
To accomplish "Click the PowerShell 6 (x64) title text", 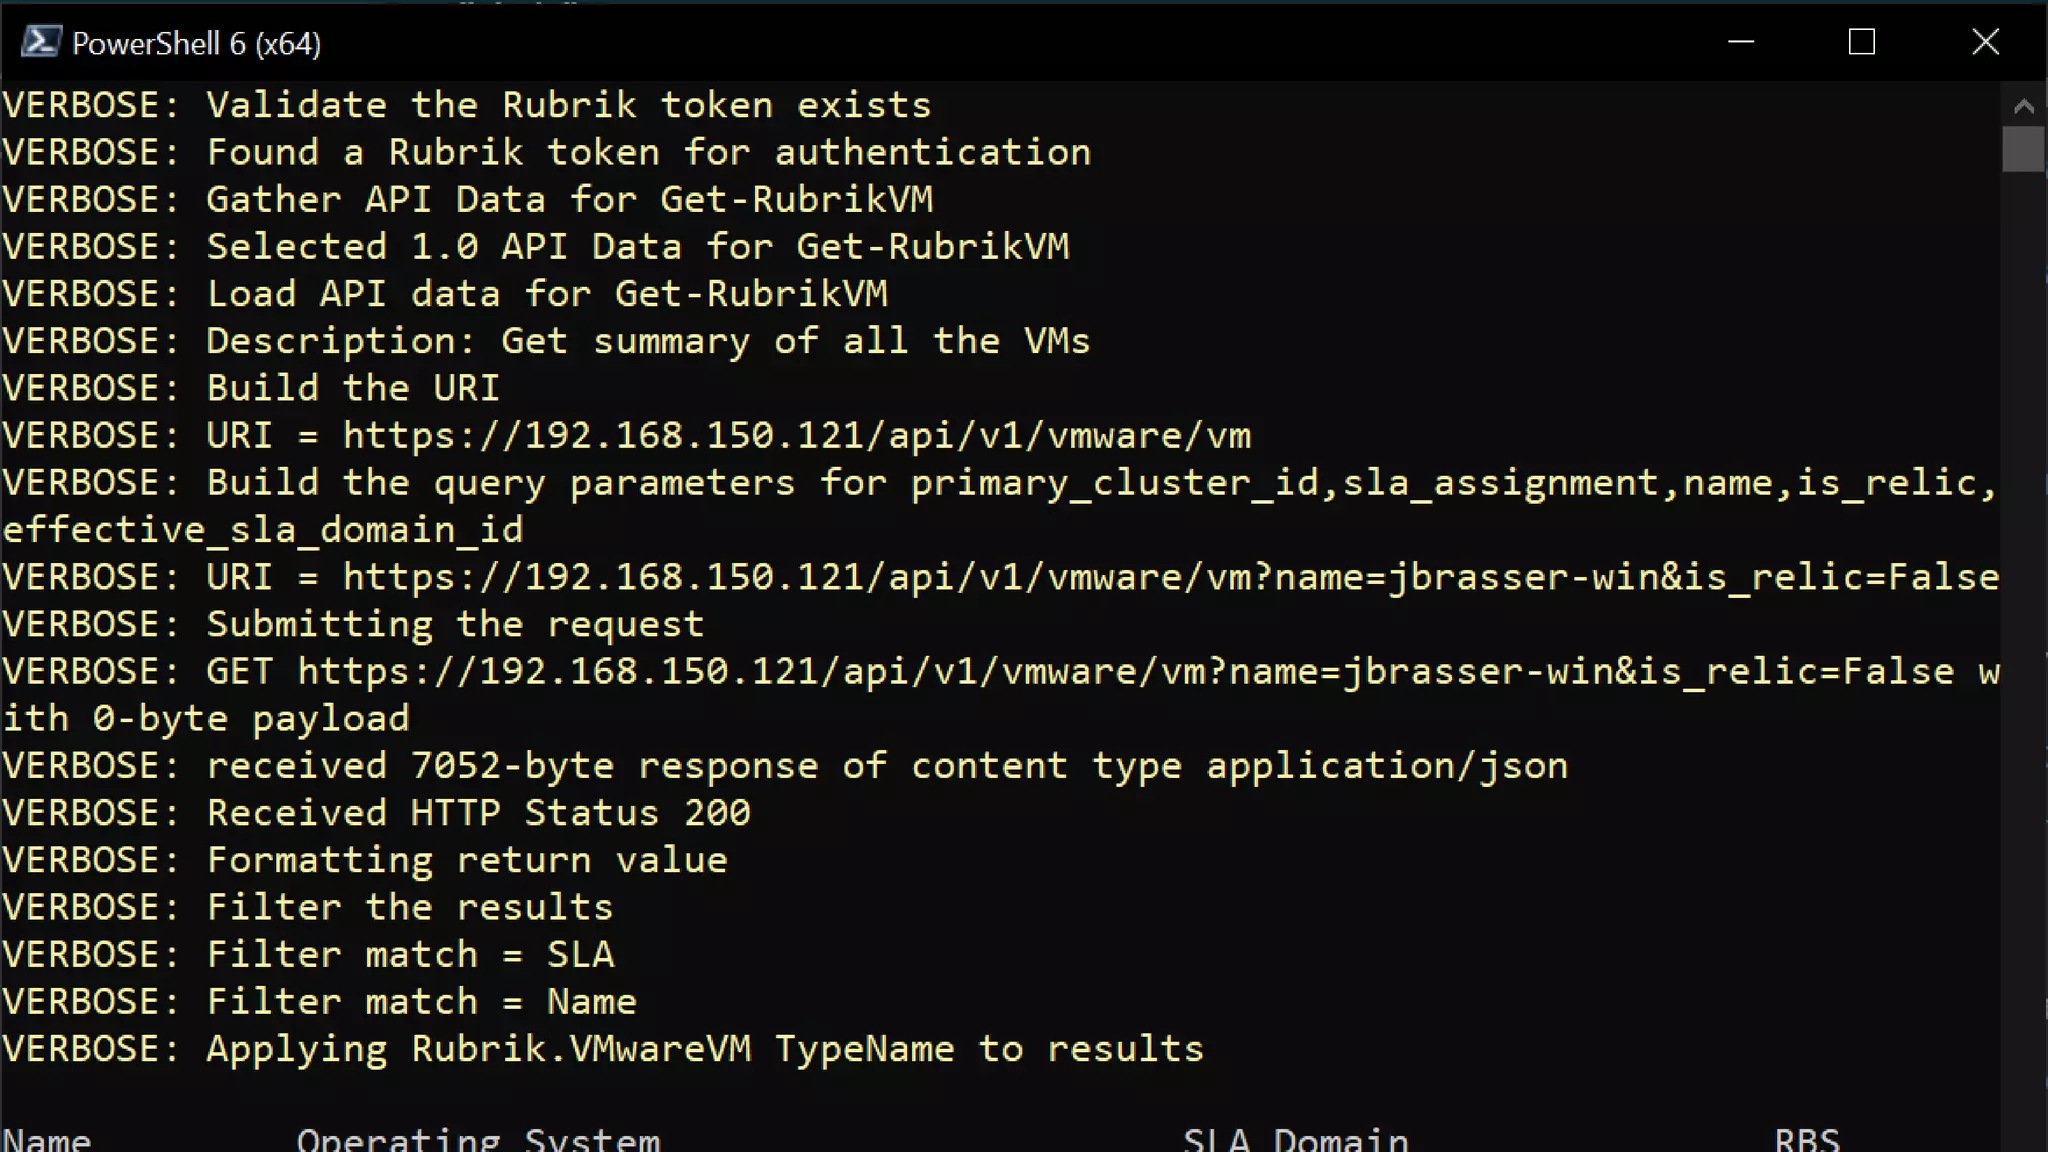I will (197, 43).
